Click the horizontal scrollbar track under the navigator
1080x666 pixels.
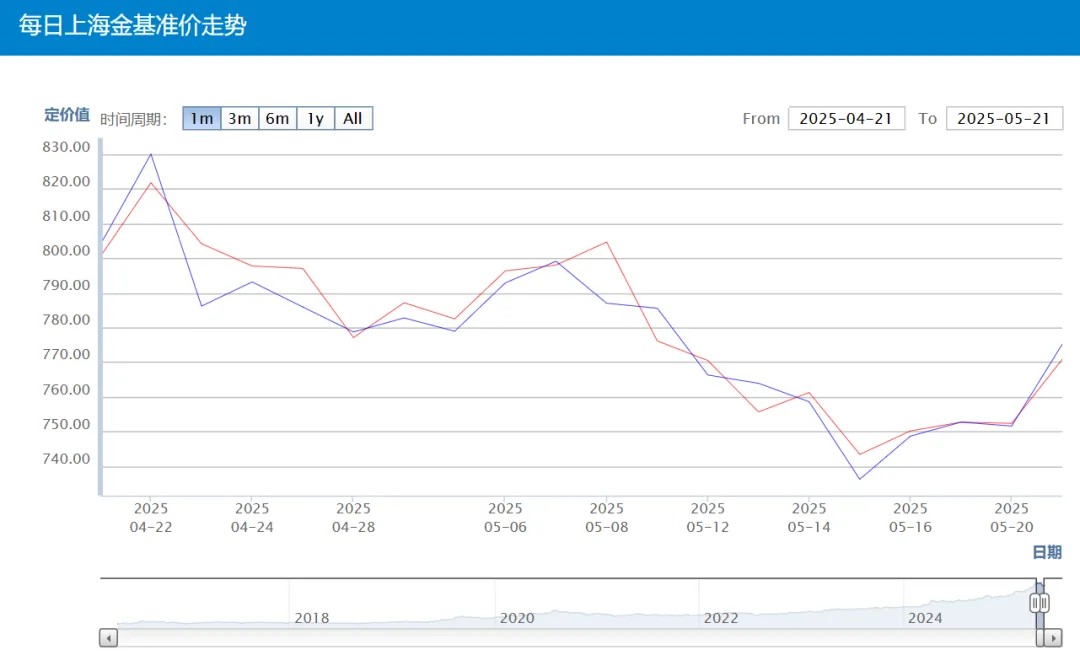[580, 638]
